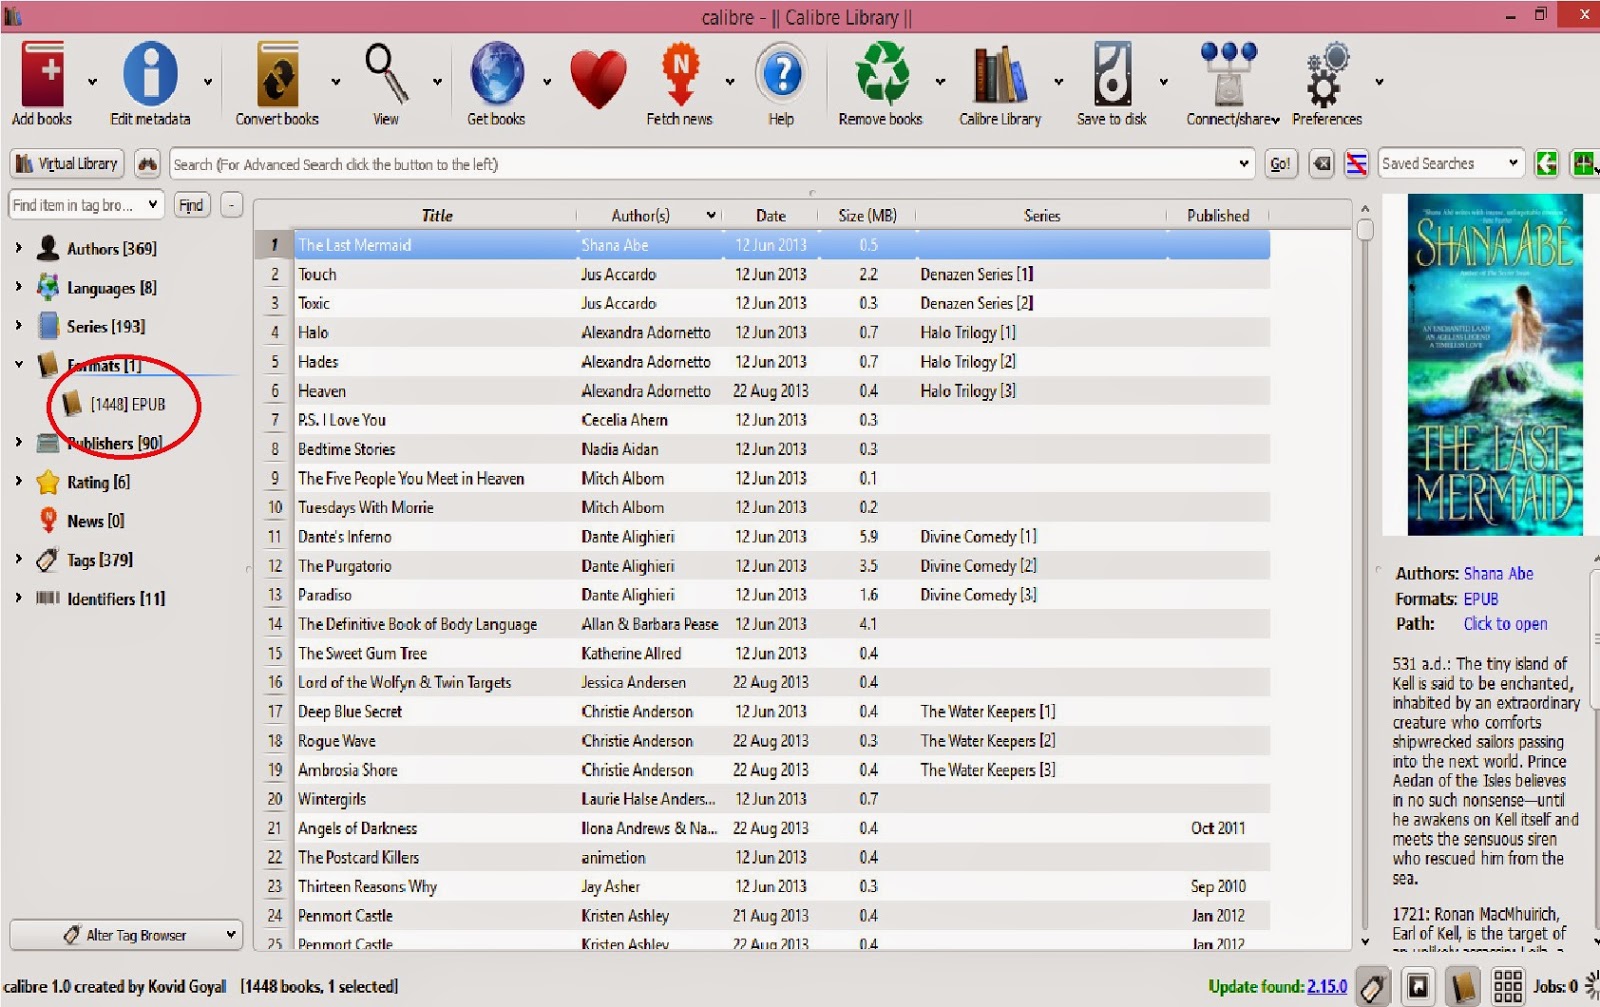Open the dropdown arrow beside Edit metadata
The width and height of the screenshot is (1600, 1007).
[x=208, y=82]
